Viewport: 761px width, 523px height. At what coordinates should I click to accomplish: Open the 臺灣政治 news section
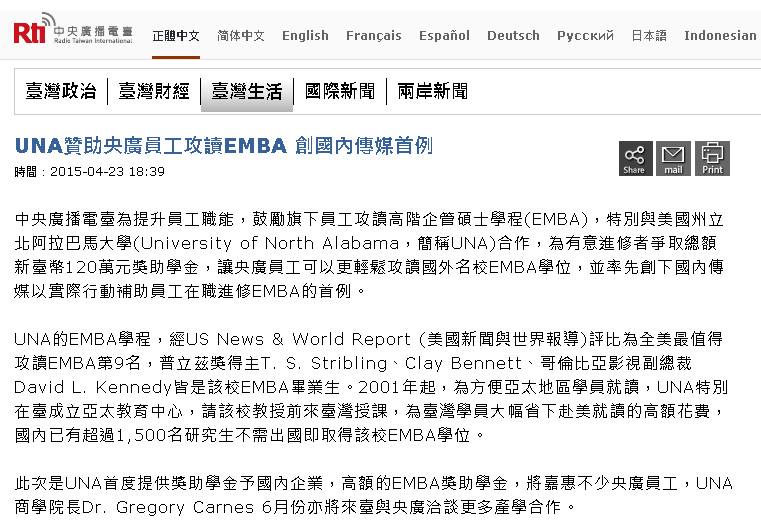pyautogui.click(x=61, y=91)
